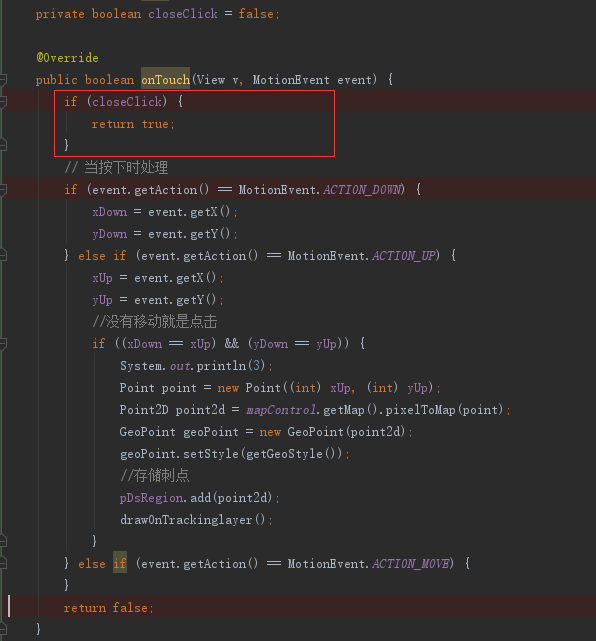596x641 pixels.
Task: Collapse the ACTION_MOVE else-if block fold marker
Action: (3, 564)
